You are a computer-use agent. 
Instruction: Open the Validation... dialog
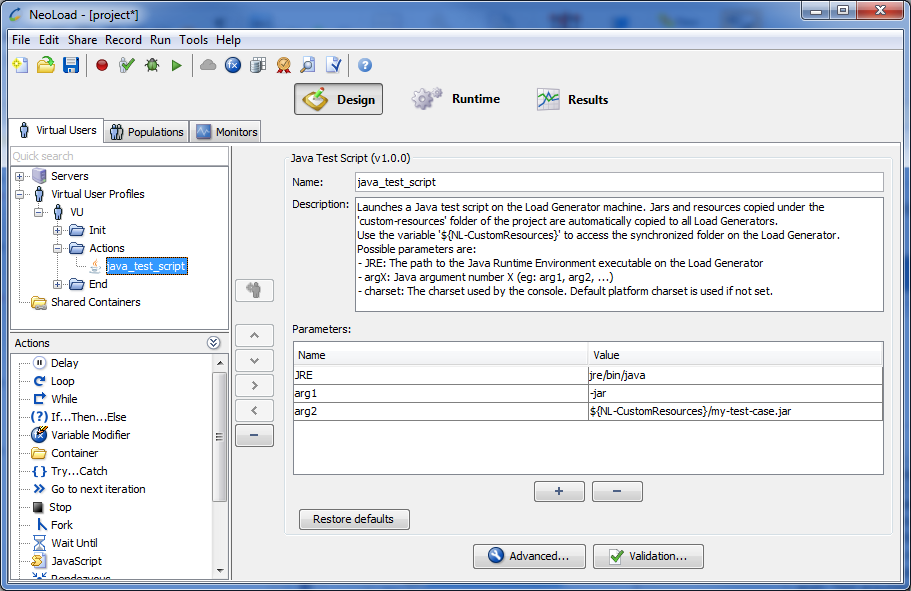point(648,556)
